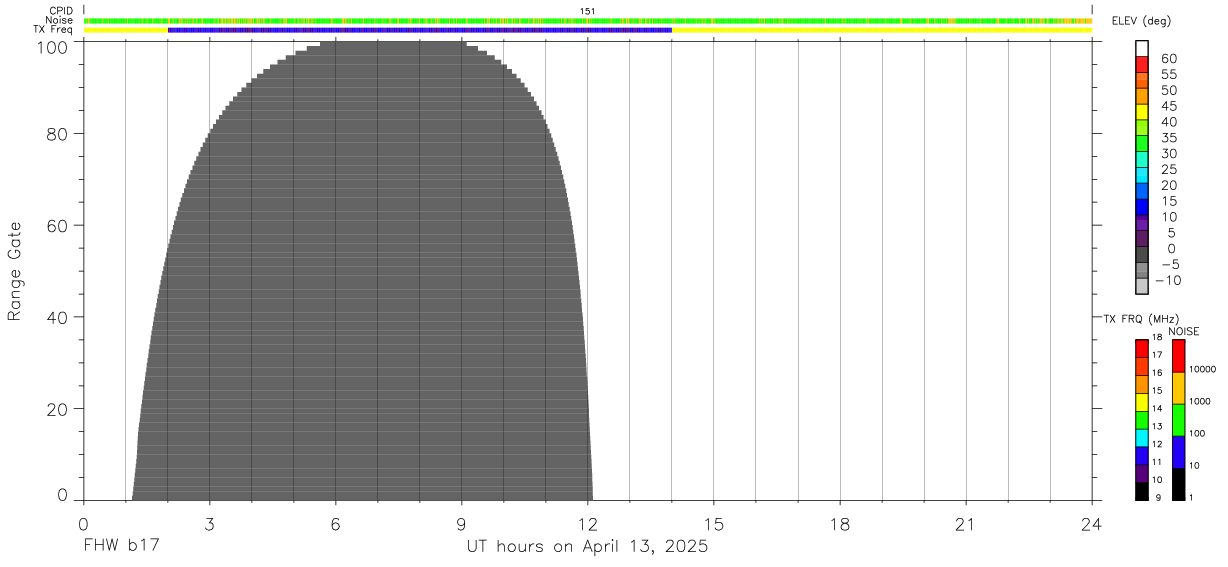Image resolution: width=1228 pixels, height=567 pixels.
Task: Click the '100' tick on Range Gate axis
Action: (52, 46)
